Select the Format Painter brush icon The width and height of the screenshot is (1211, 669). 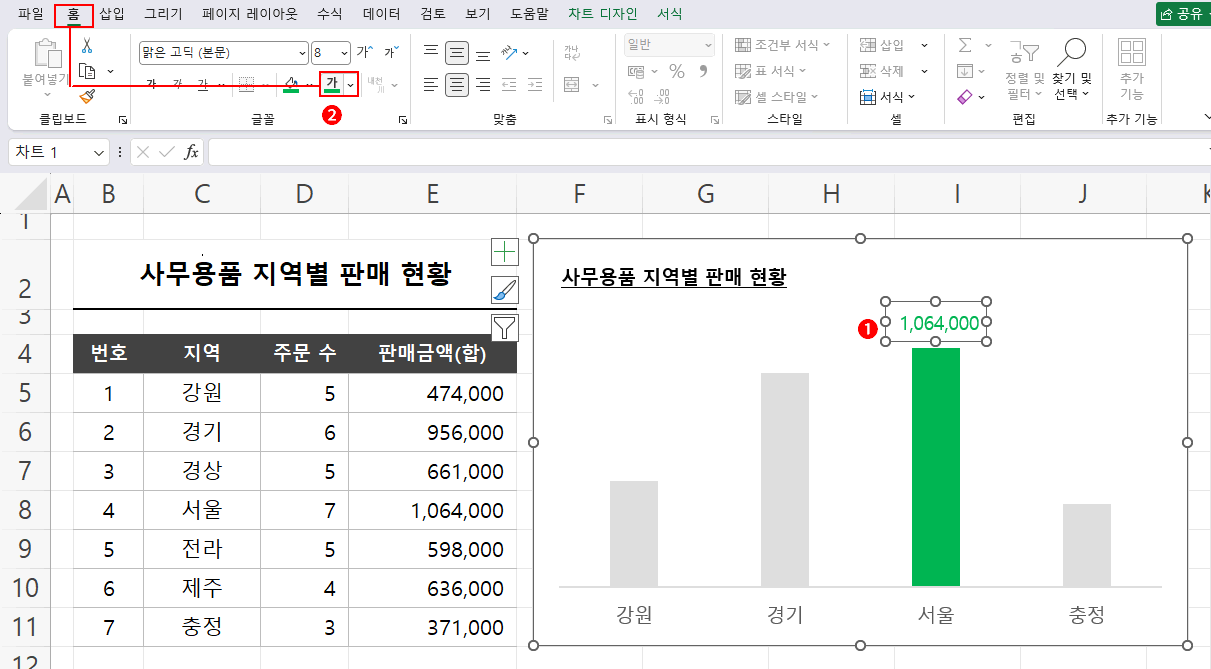[87, 96]
